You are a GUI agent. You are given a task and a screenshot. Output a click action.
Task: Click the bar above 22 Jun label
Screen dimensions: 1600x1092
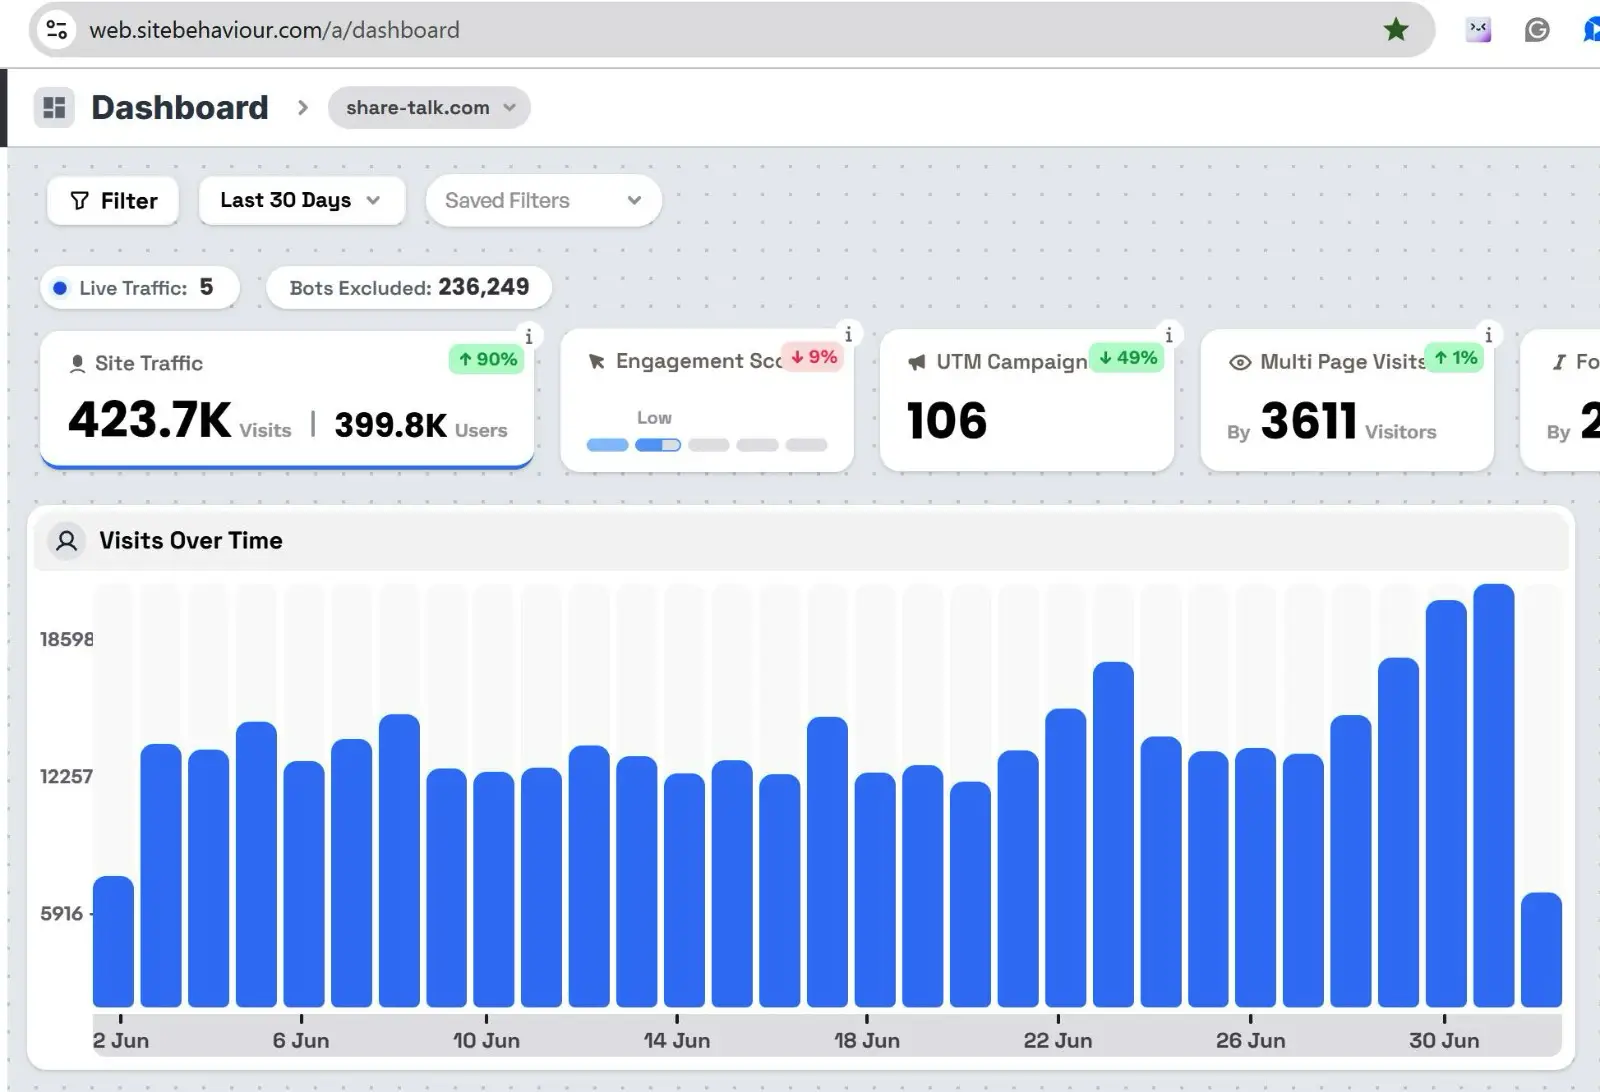[1065, 858]
